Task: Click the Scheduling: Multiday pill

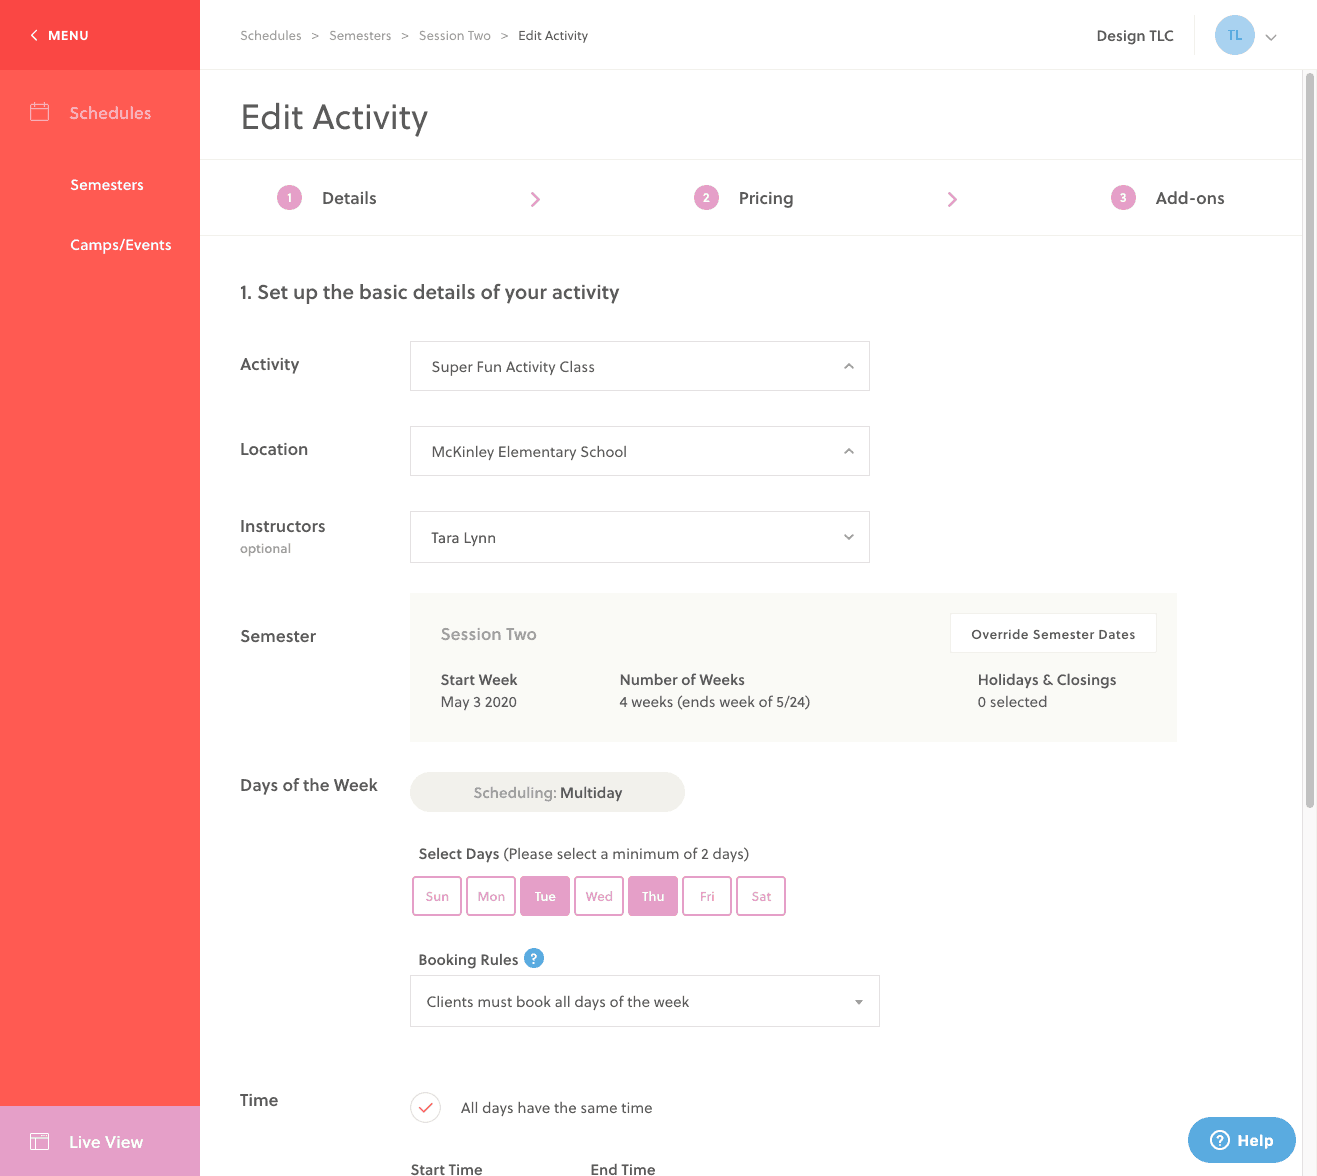Action: coord(547,792)
